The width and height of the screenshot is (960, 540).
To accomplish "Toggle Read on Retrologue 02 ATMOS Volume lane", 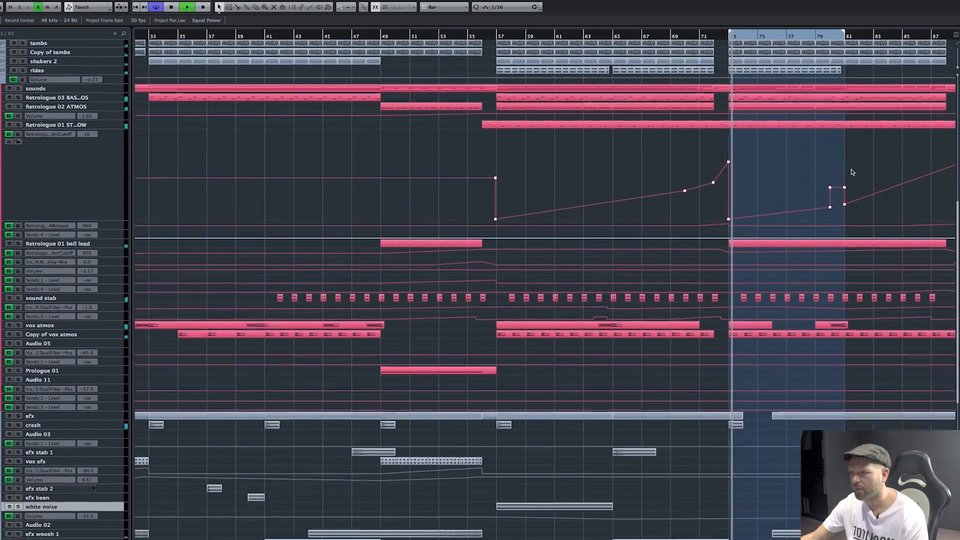I will click(x=9, y=116).
